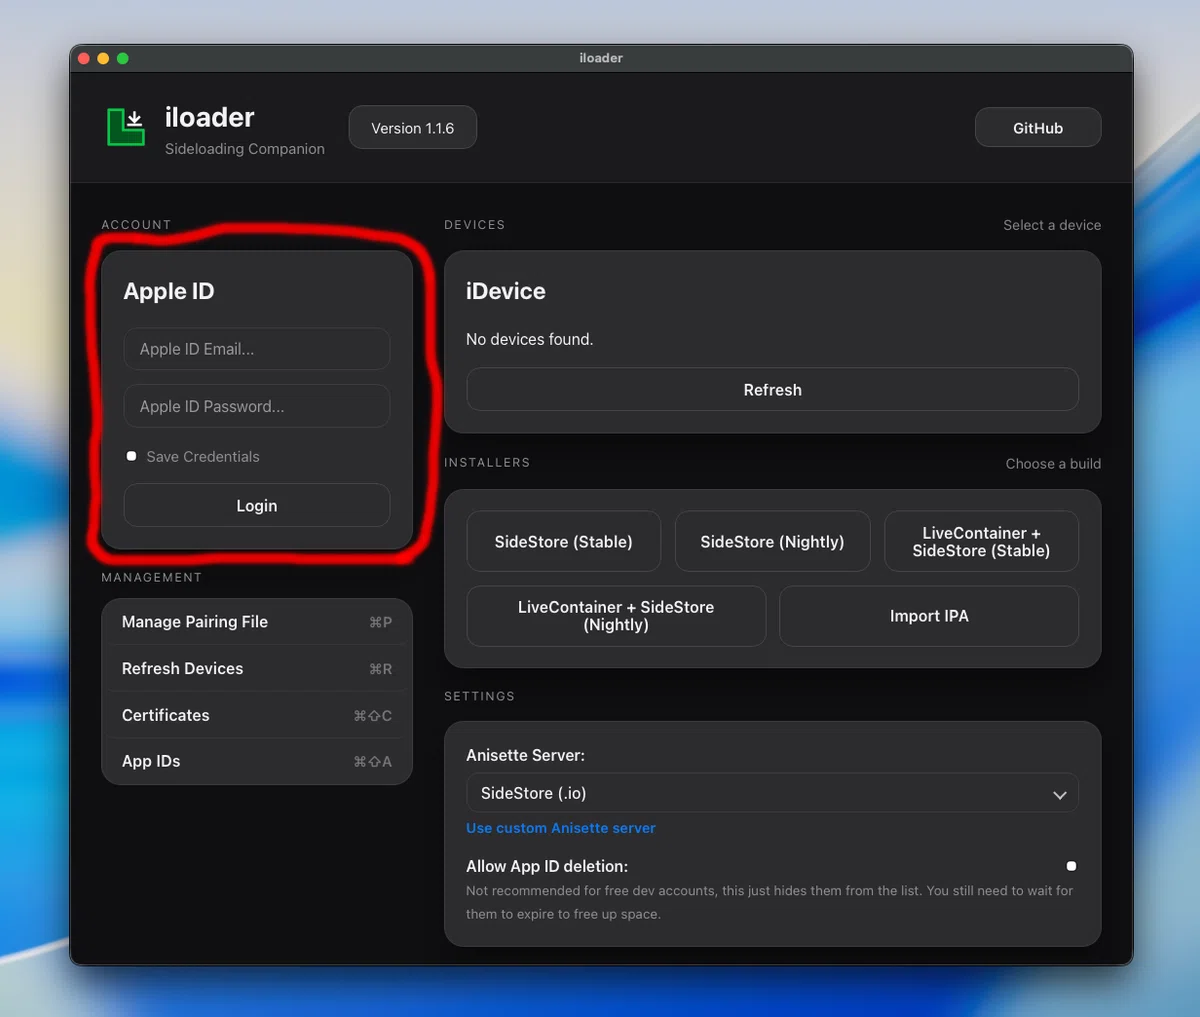Image resolution: width=1200 pixels, height=1017 pixels.
Task: Click the iloader window title text
Action: [601, 58]
